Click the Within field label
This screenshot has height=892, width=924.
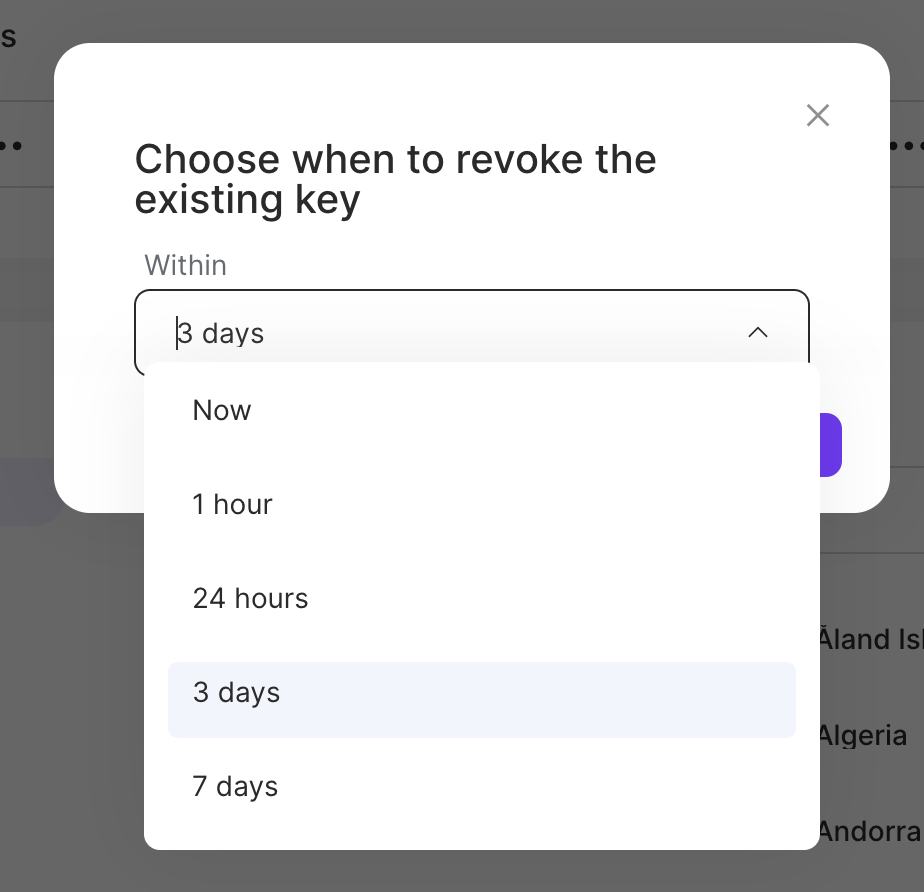pos(185,265)
